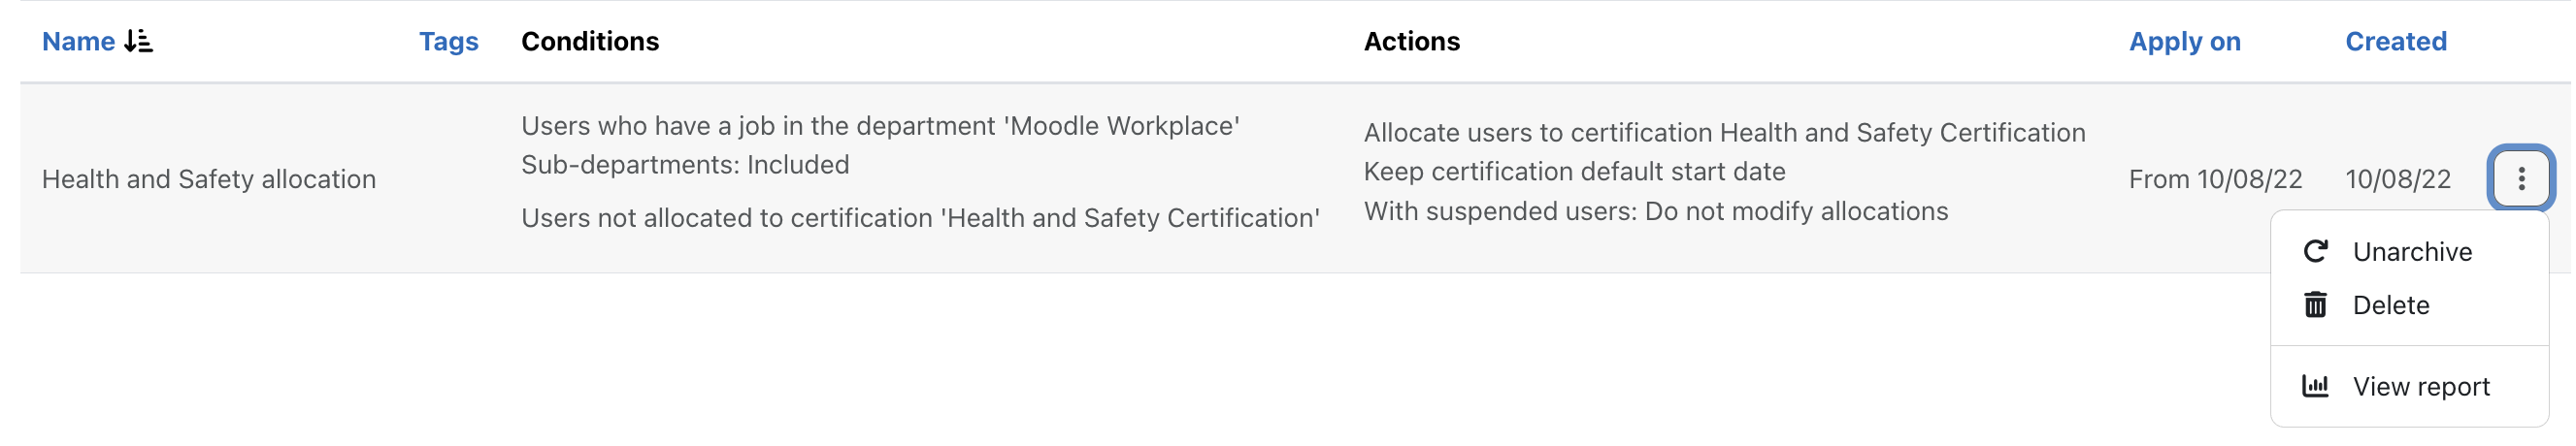Click the bar chart View report icon
Viewport: 2576px width, 446px height.
2315,386
